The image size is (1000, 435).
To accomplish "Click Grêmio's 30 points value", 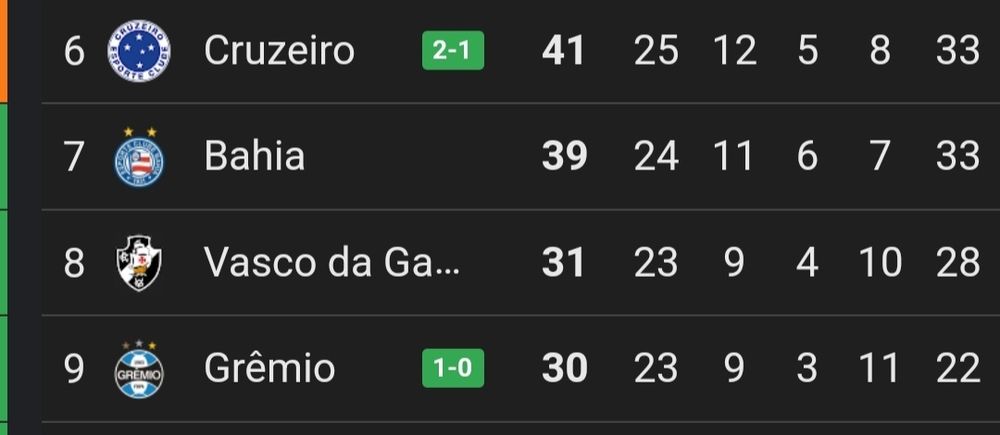I will 564,368.
